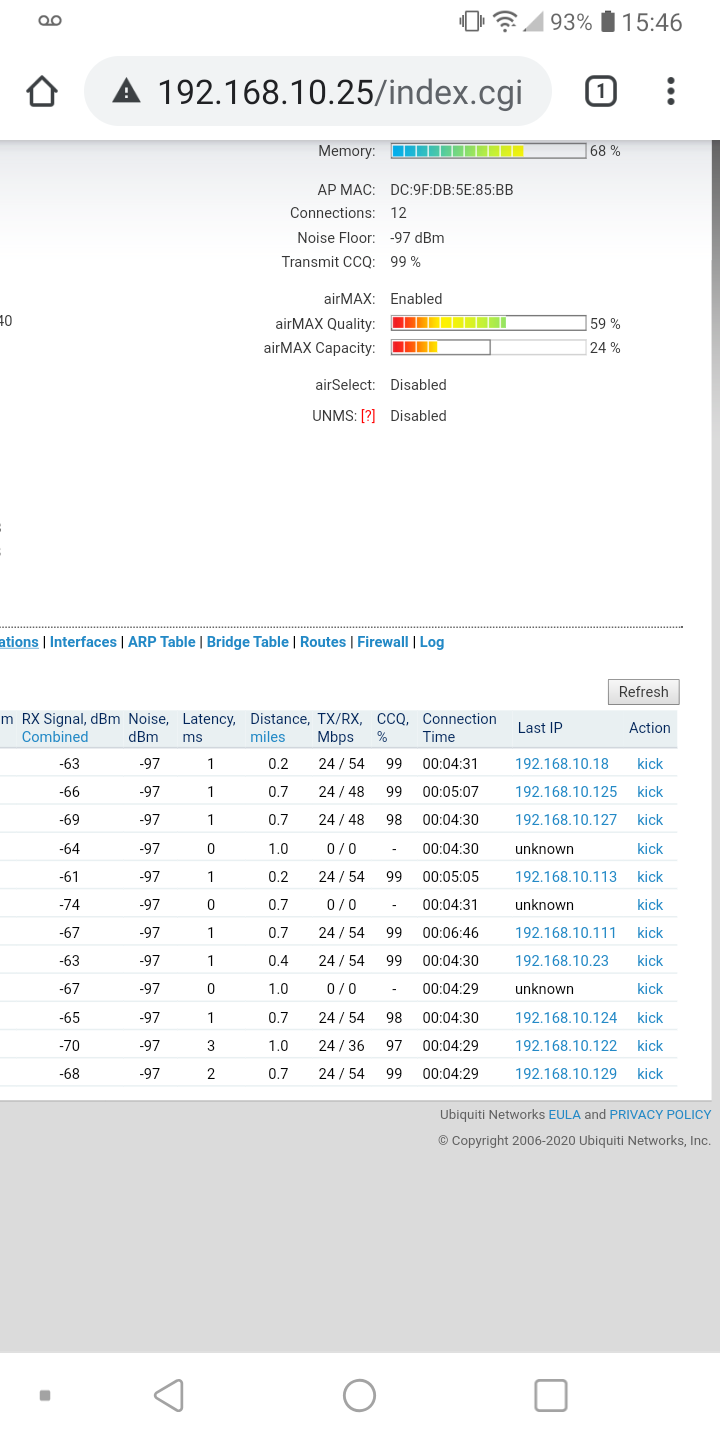Viewport: 720px width, 1440px height.
Task: Tap the Android back navigation button
Action: 169,1395
